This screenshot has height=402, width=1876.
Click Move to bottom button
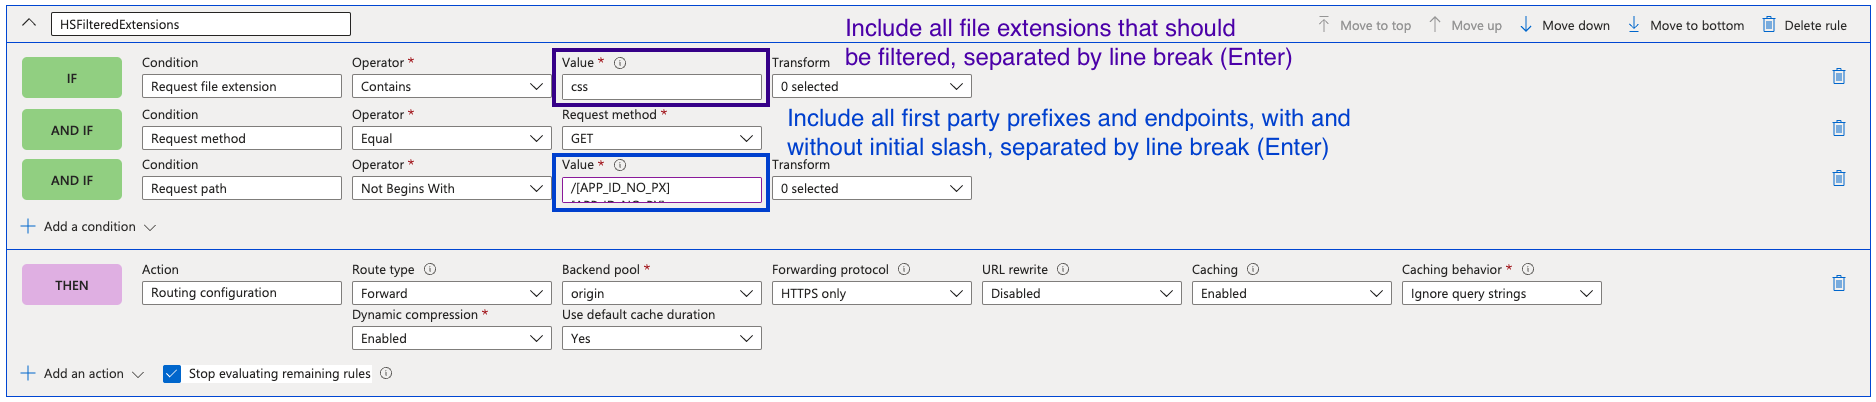[1686, 25]
